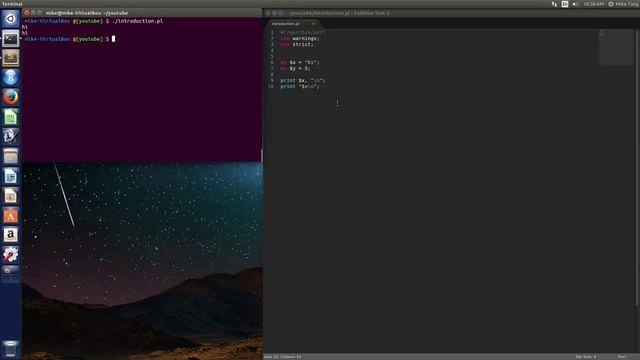
Task: Click the 'print "$x\n";' line
Action: tap(300, 87)
